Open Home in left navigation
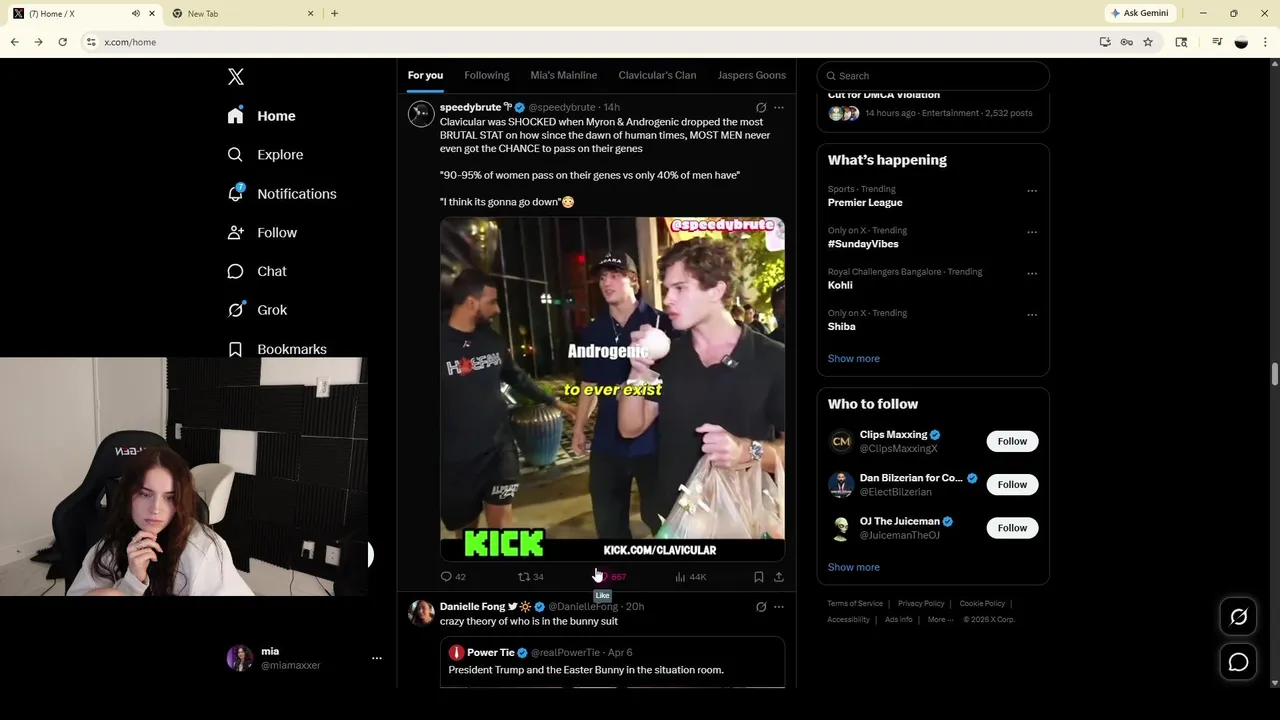Viewport: 1280px width, 720px height. click(261, 116)
